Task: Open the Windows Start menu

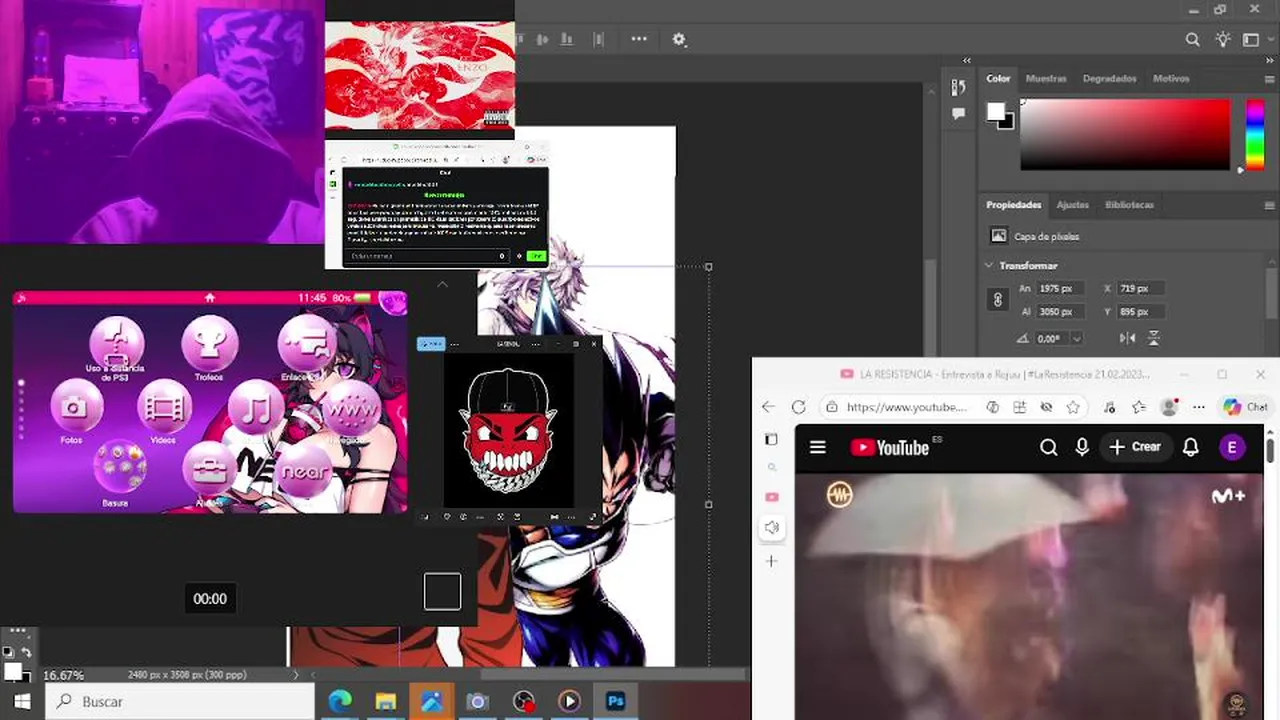Action: click(22, 702)
